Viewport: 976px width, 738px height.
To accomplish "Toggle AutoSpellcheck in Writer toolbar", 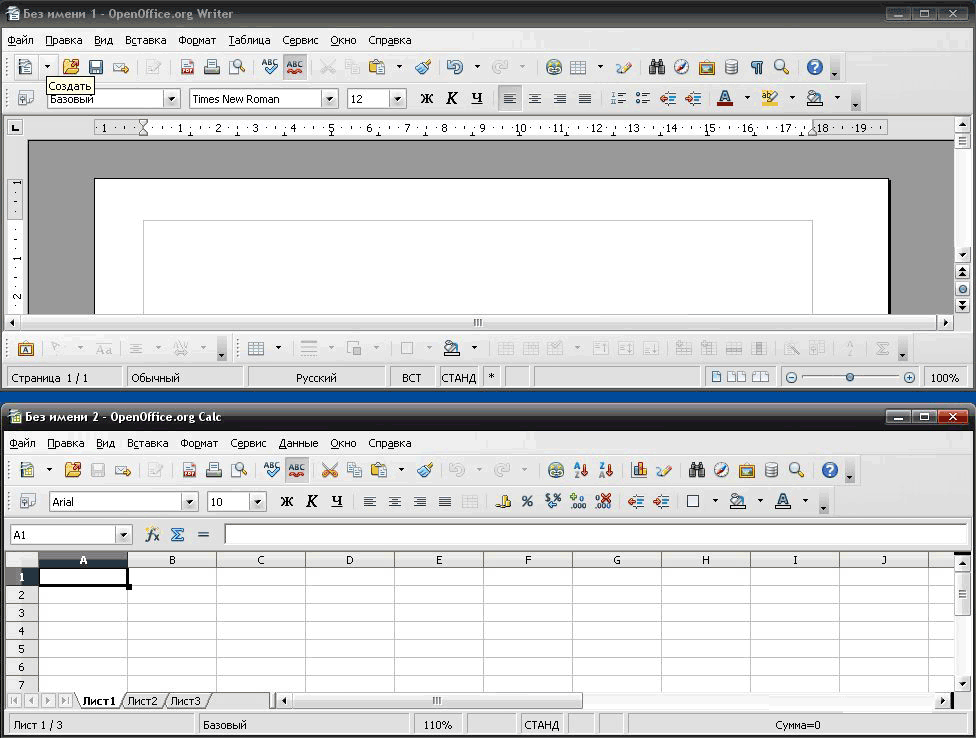I will click(x=294, y=67).
